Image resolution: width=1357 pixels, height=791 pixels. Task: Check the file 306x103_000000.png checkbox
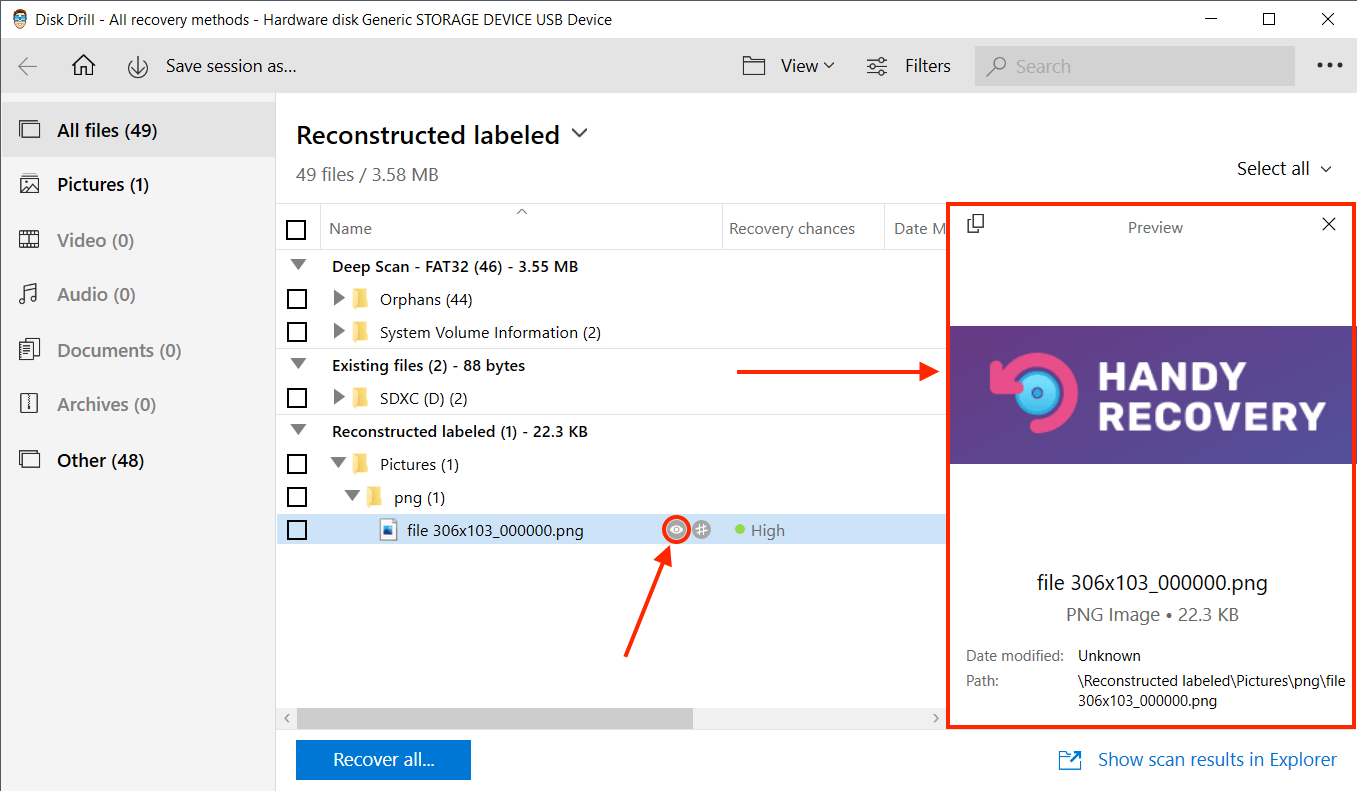click(x=297, y=530)
